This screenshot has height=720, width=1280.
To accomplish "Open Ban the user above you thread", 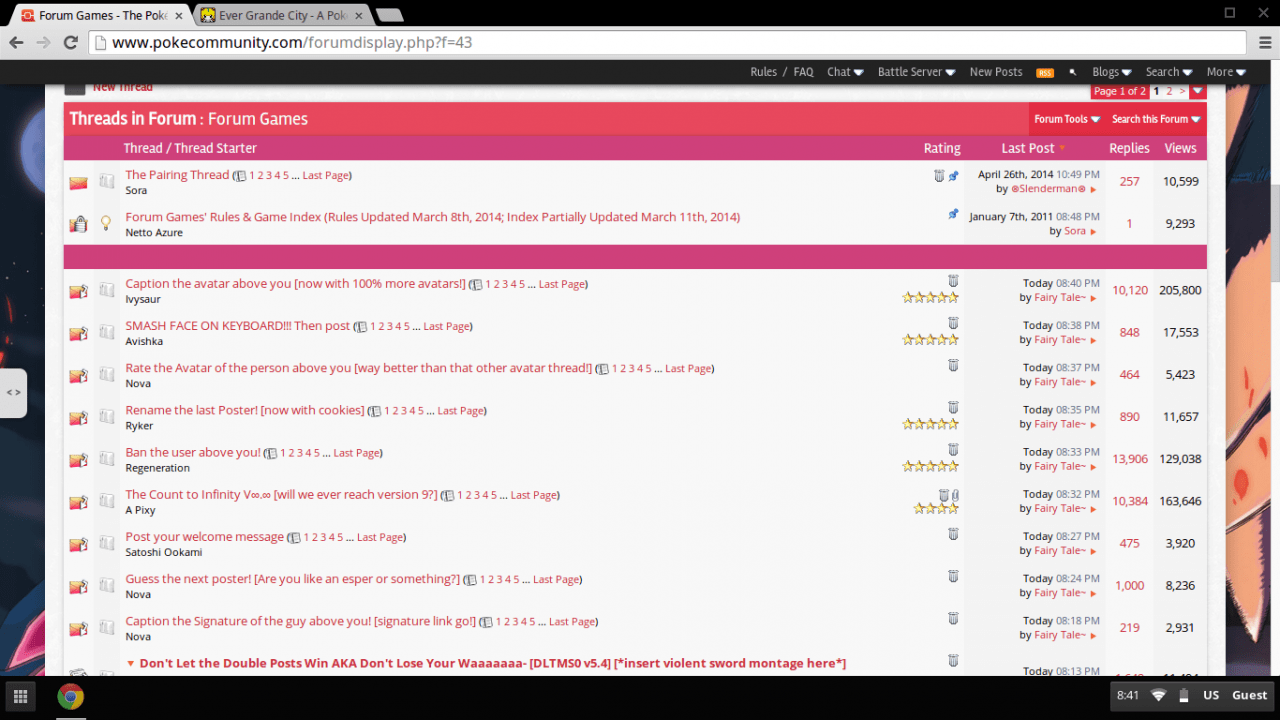I will [x=192, y=453].
